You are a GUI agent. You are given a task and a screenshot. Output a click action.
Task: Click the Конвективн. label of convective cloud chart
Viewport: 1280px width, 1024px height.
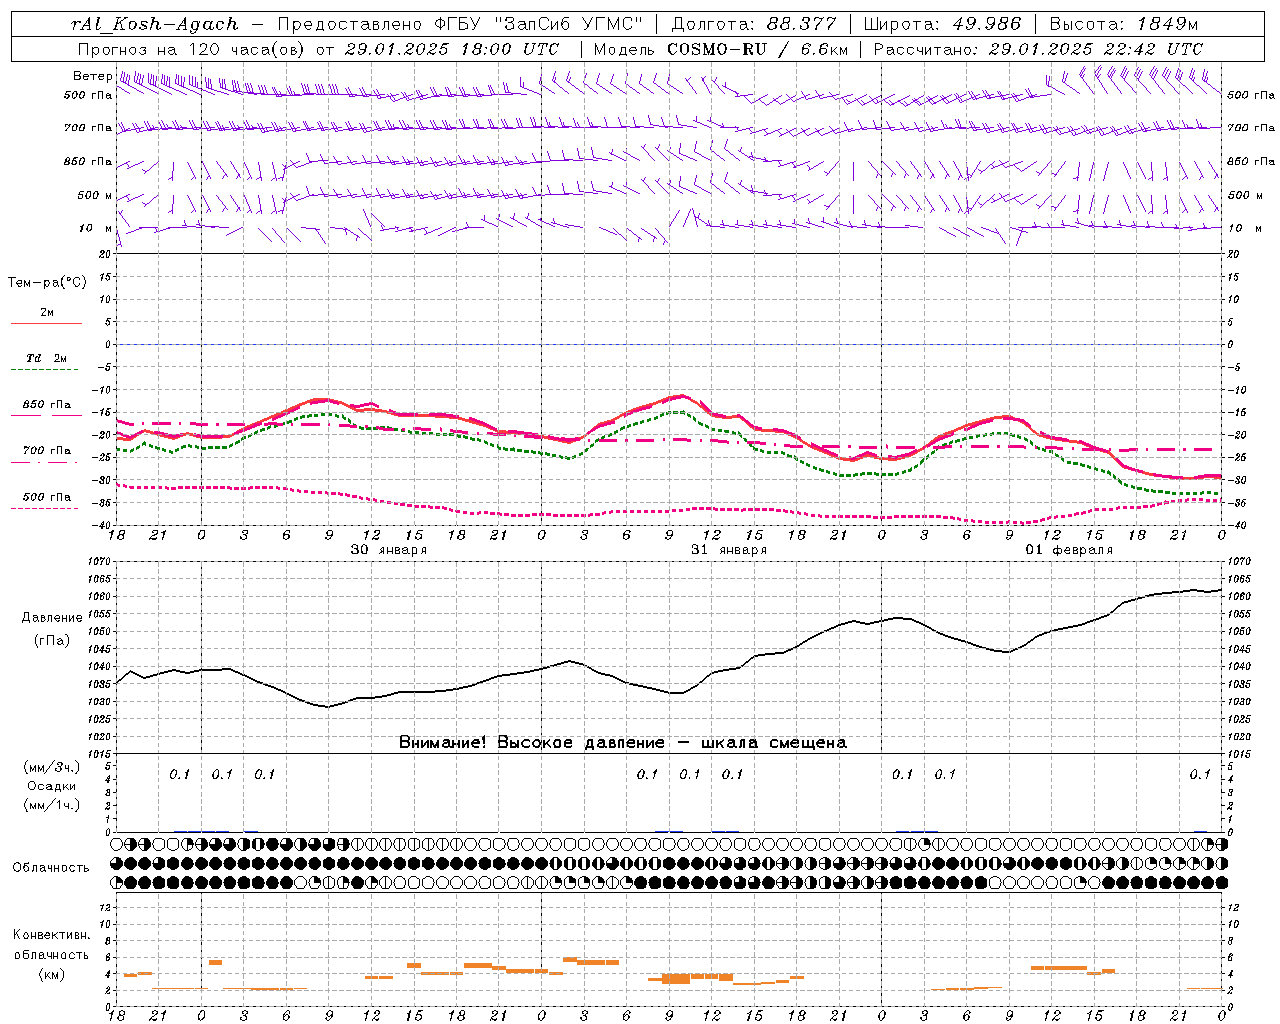click(51, 935)
